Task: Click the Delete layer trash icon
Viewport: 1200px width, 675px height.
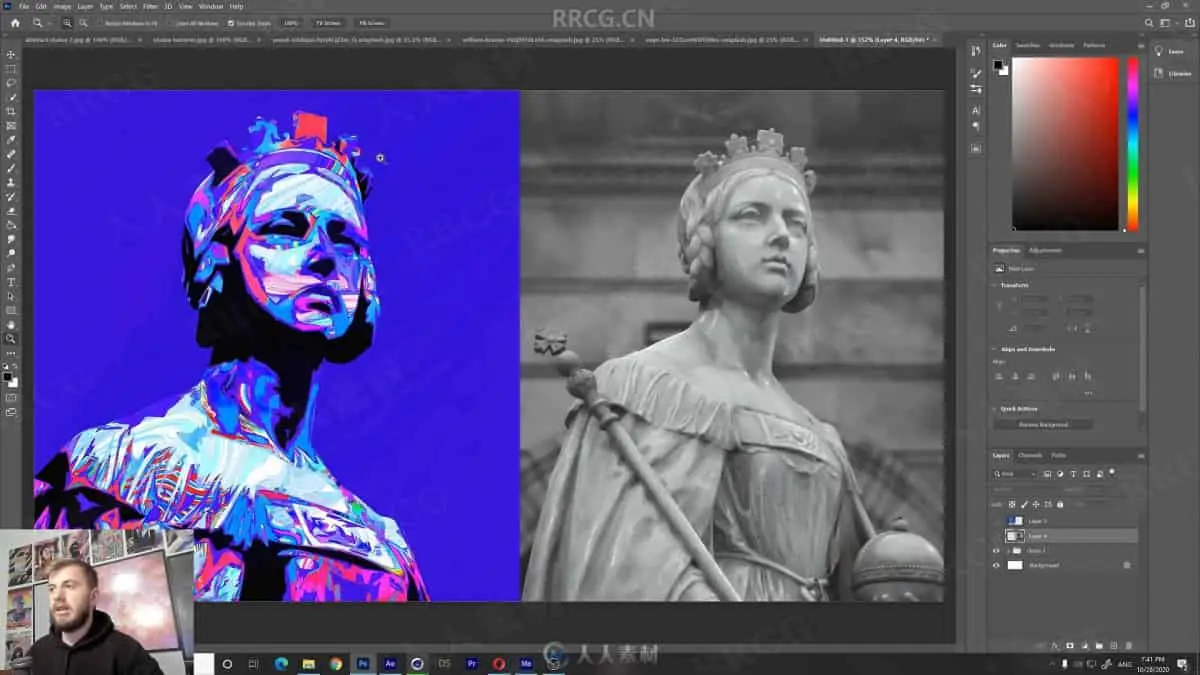Action: 1129,645
